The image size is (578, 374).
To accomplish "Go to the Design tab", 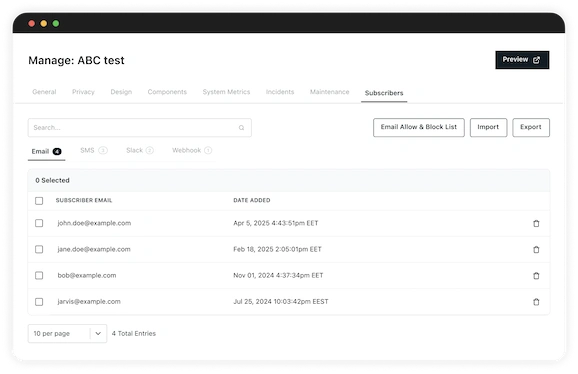I will pyautogui.click(x=121, y=92).
